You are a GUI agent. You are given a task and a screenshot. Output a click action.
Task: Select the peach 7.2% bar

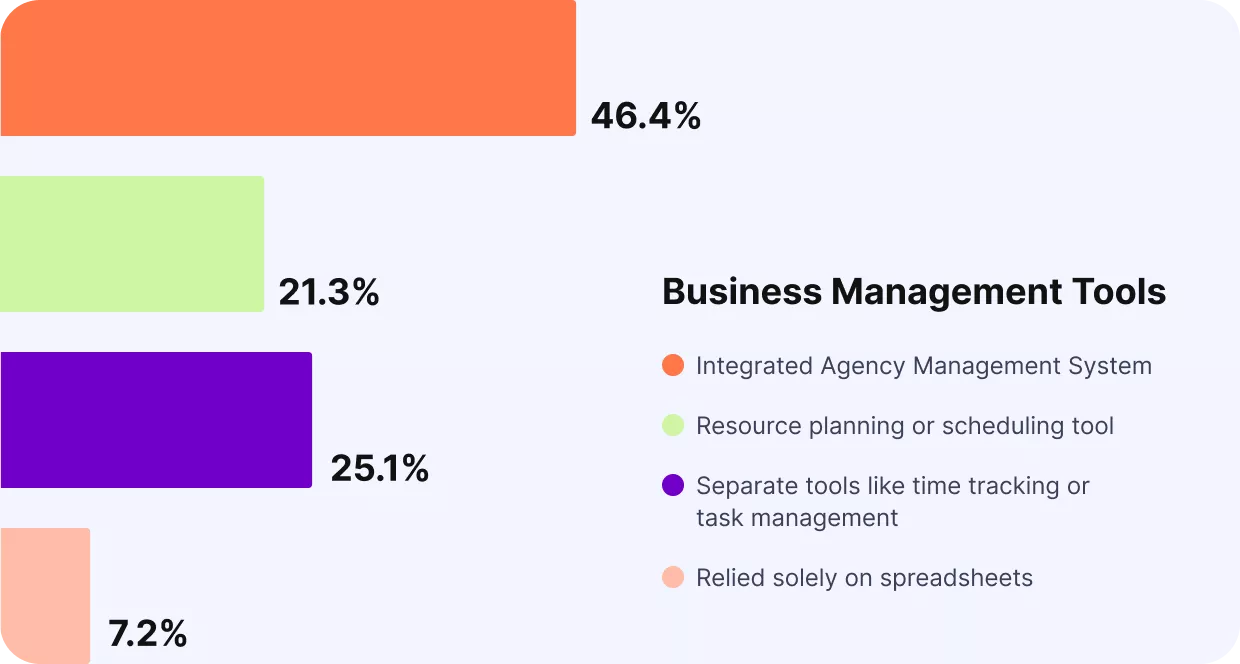tap(45, 595)
